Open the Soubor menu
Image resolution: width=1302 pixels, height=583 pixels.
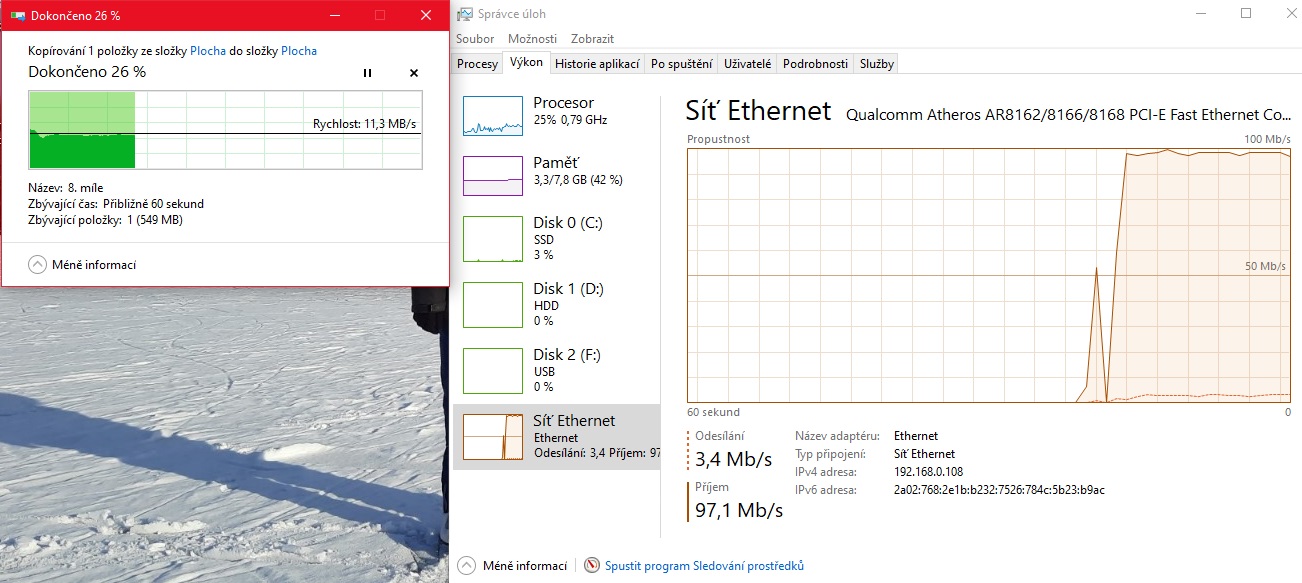475,39
